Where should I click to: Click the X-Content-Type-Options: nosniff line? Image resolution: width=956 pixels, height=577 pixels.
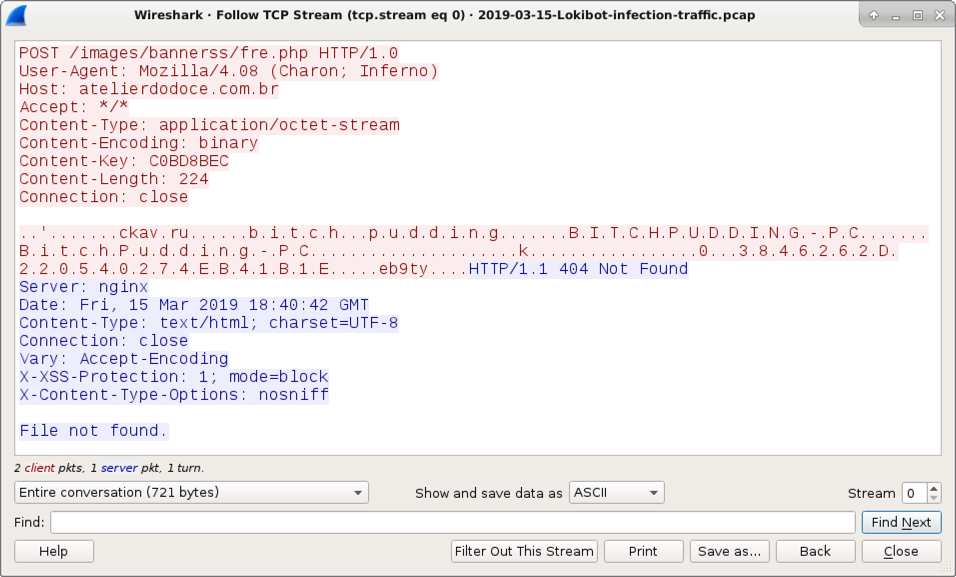(174, 395)
